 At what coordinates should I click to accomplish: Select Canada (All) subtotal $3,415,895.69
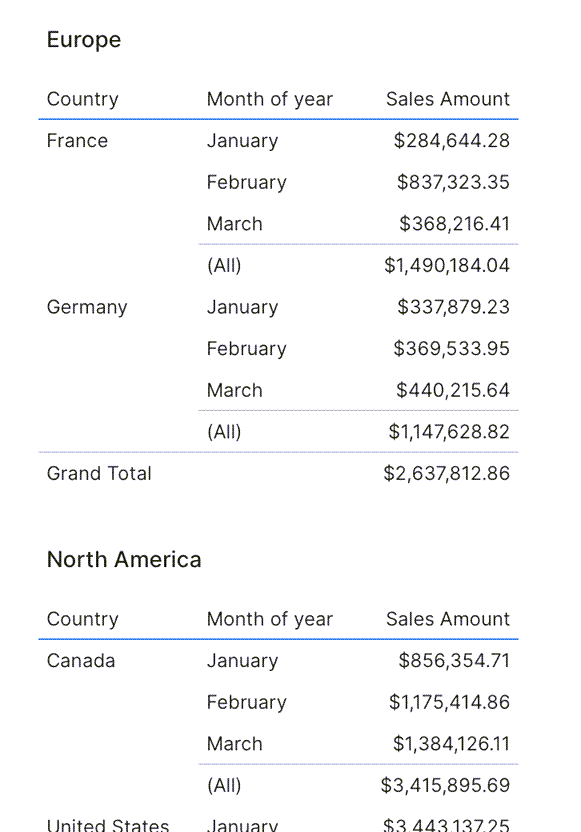445,785
